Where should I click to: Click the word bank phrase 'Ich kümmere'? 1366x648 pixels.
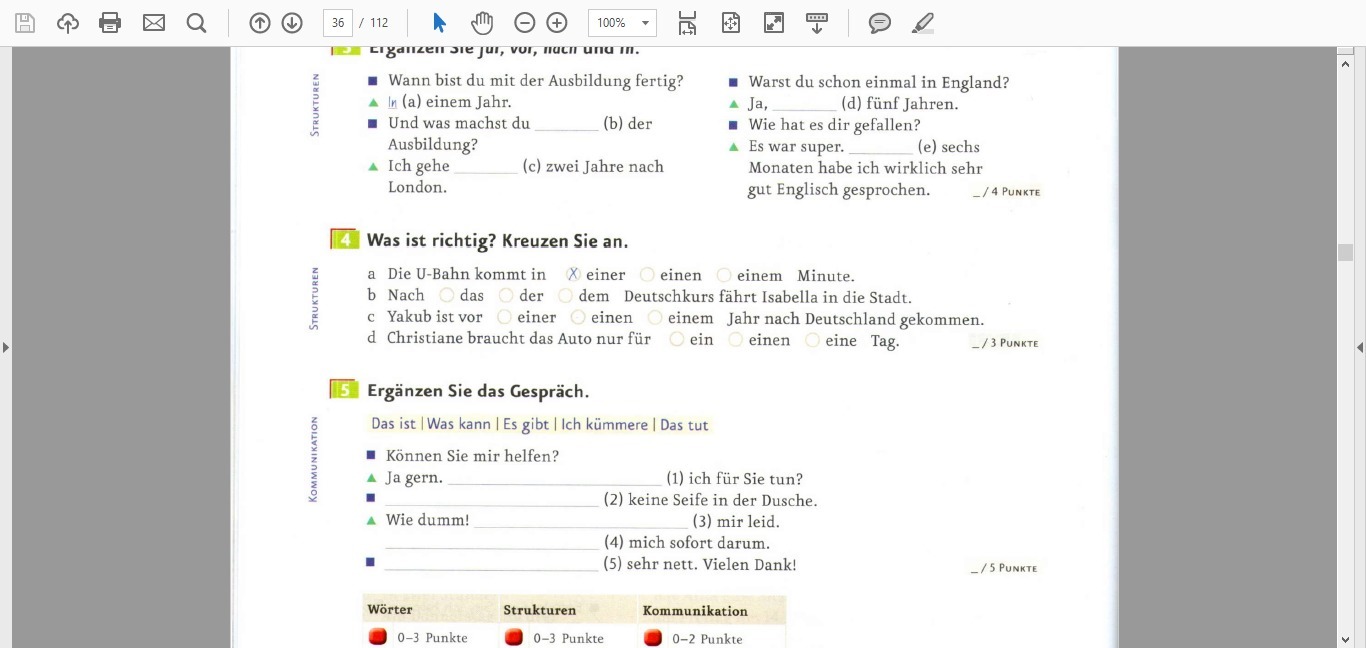coord(604,425)
